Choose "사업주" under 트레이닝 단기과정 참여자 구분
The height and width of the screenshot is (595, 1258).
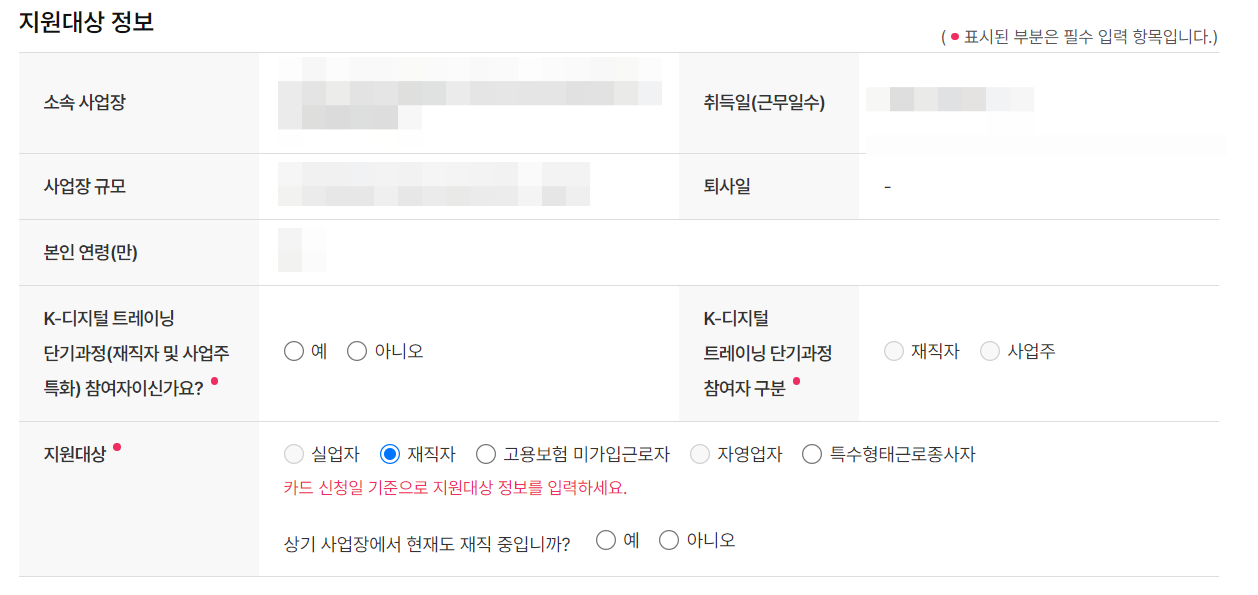(989, 350)
